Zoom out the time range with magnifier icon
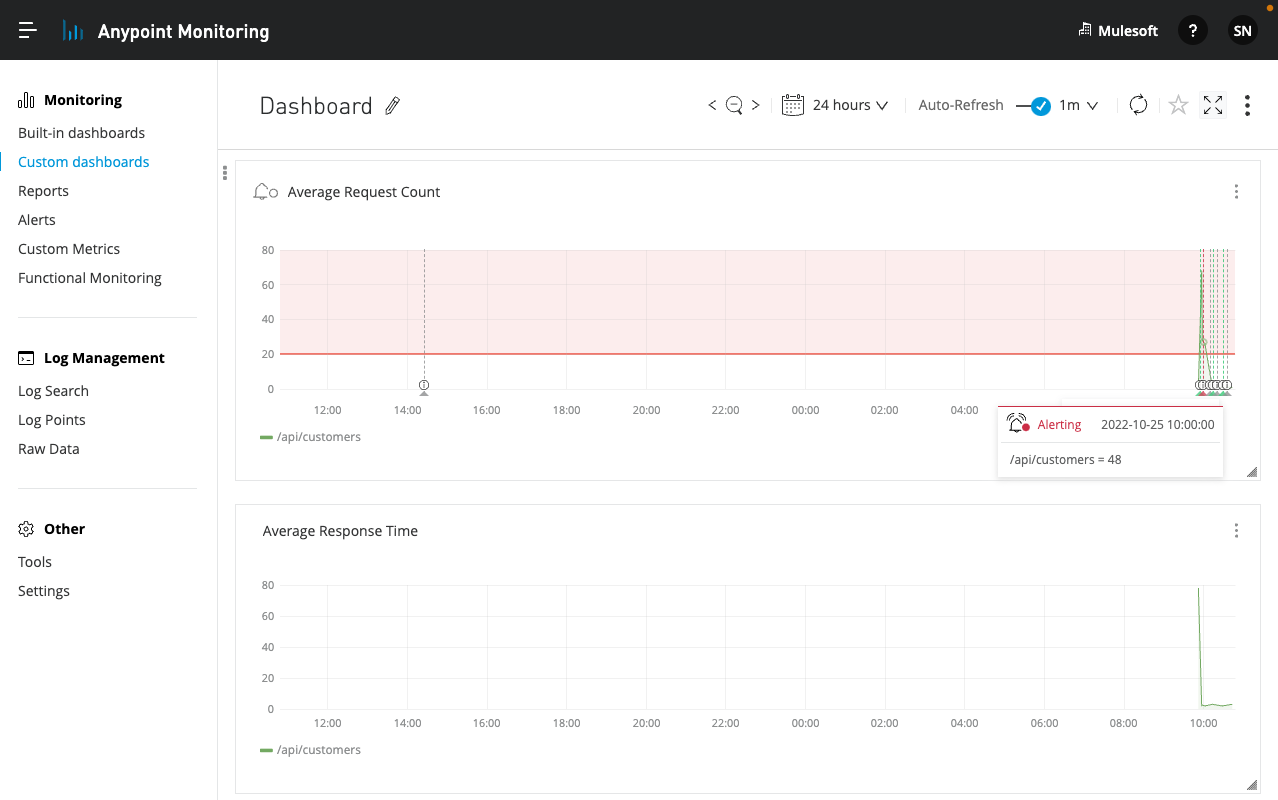1278x800 pixels. tap(734, 104)
